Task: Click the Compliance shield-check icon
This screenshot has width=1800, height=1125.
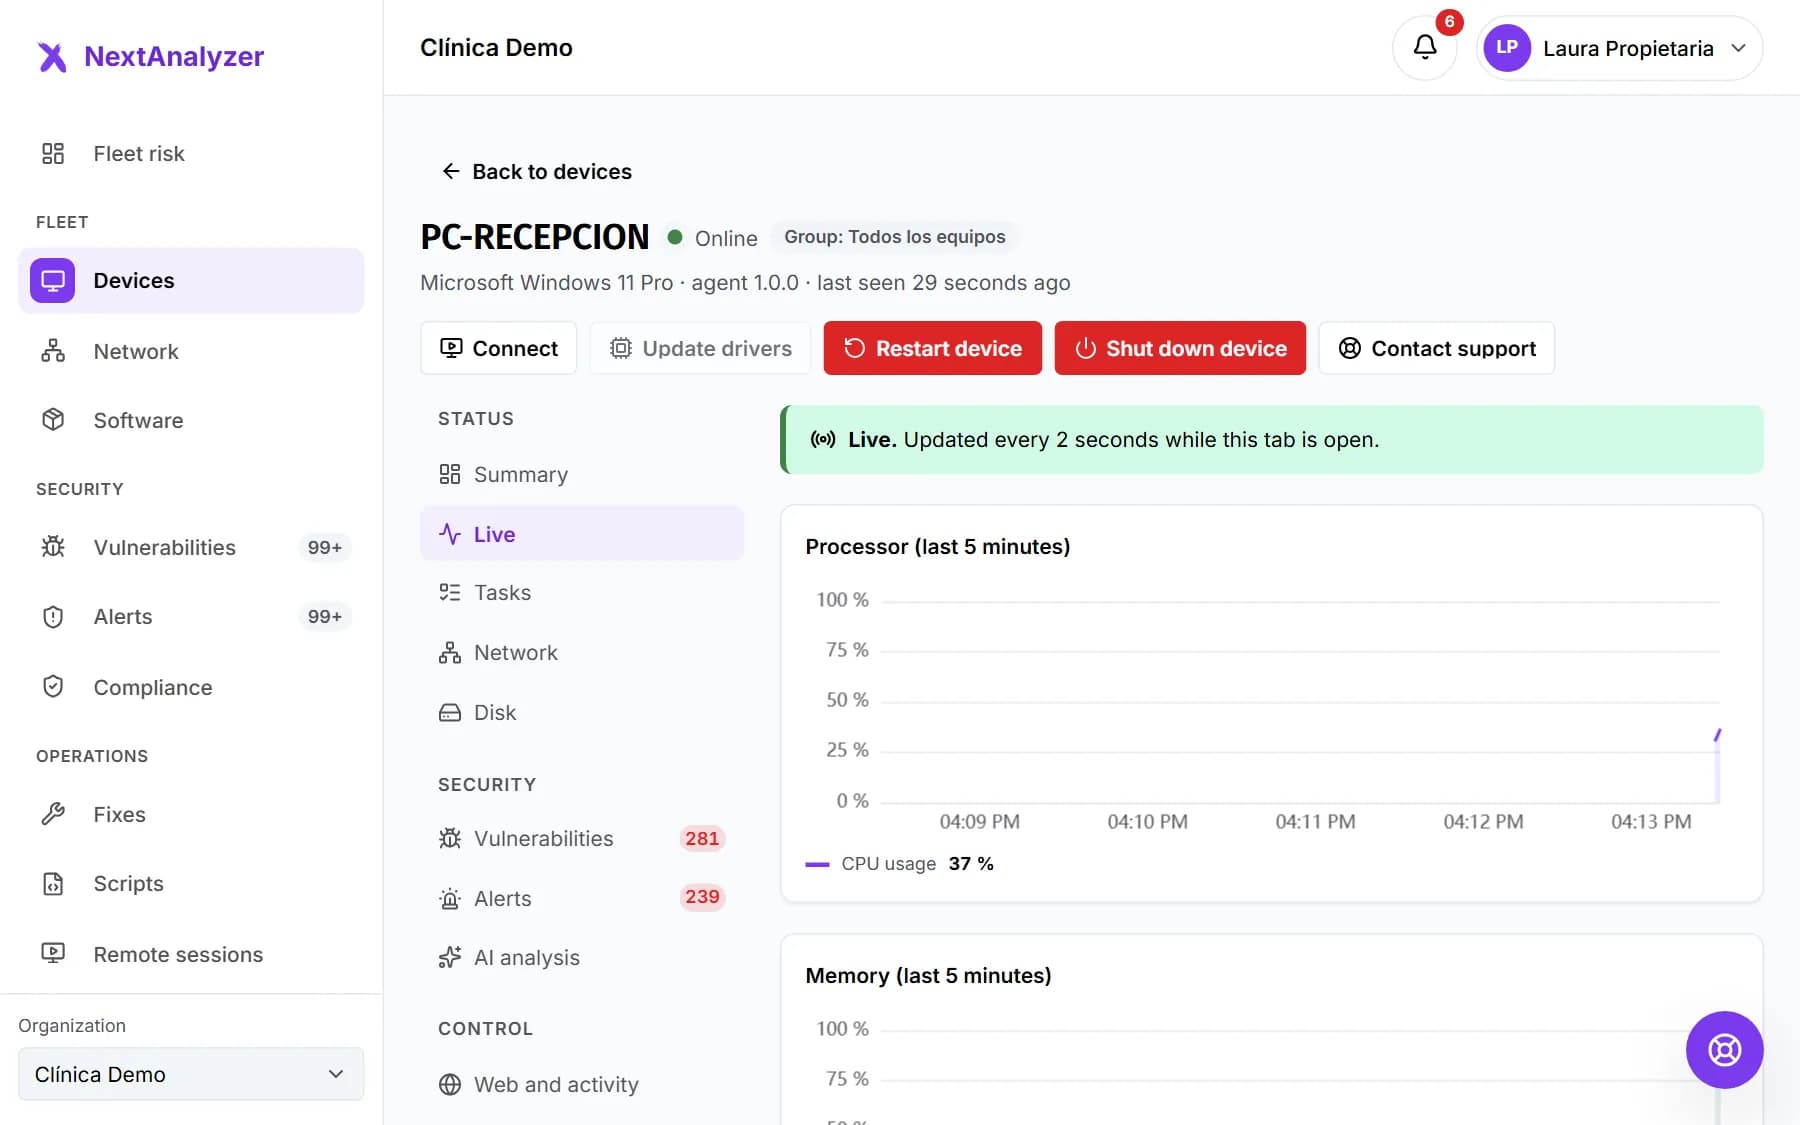Action: pos(53,687)
